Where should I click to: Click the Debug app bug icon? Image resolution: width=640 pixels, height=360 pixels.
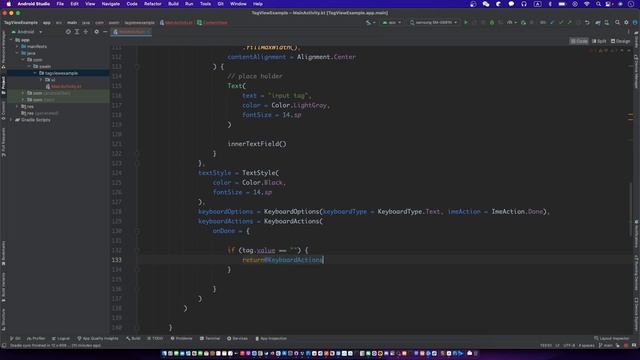click(492, 22)
